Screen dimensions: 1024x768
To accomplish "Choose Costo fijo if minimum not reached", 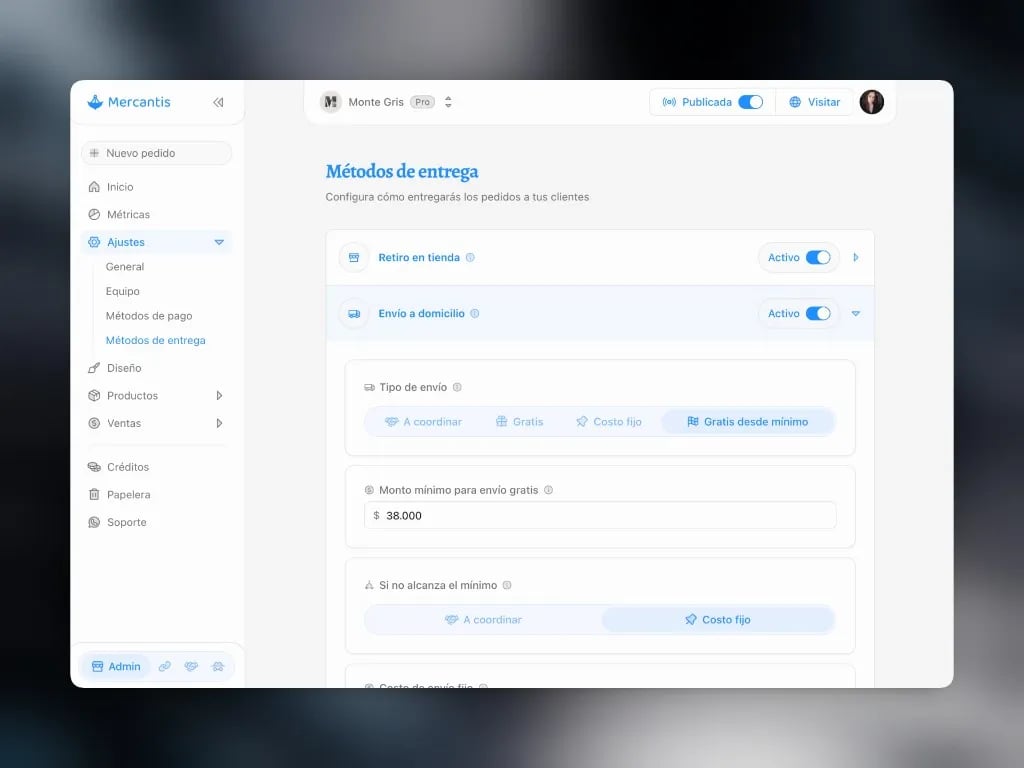I will [x=718, y=620].
